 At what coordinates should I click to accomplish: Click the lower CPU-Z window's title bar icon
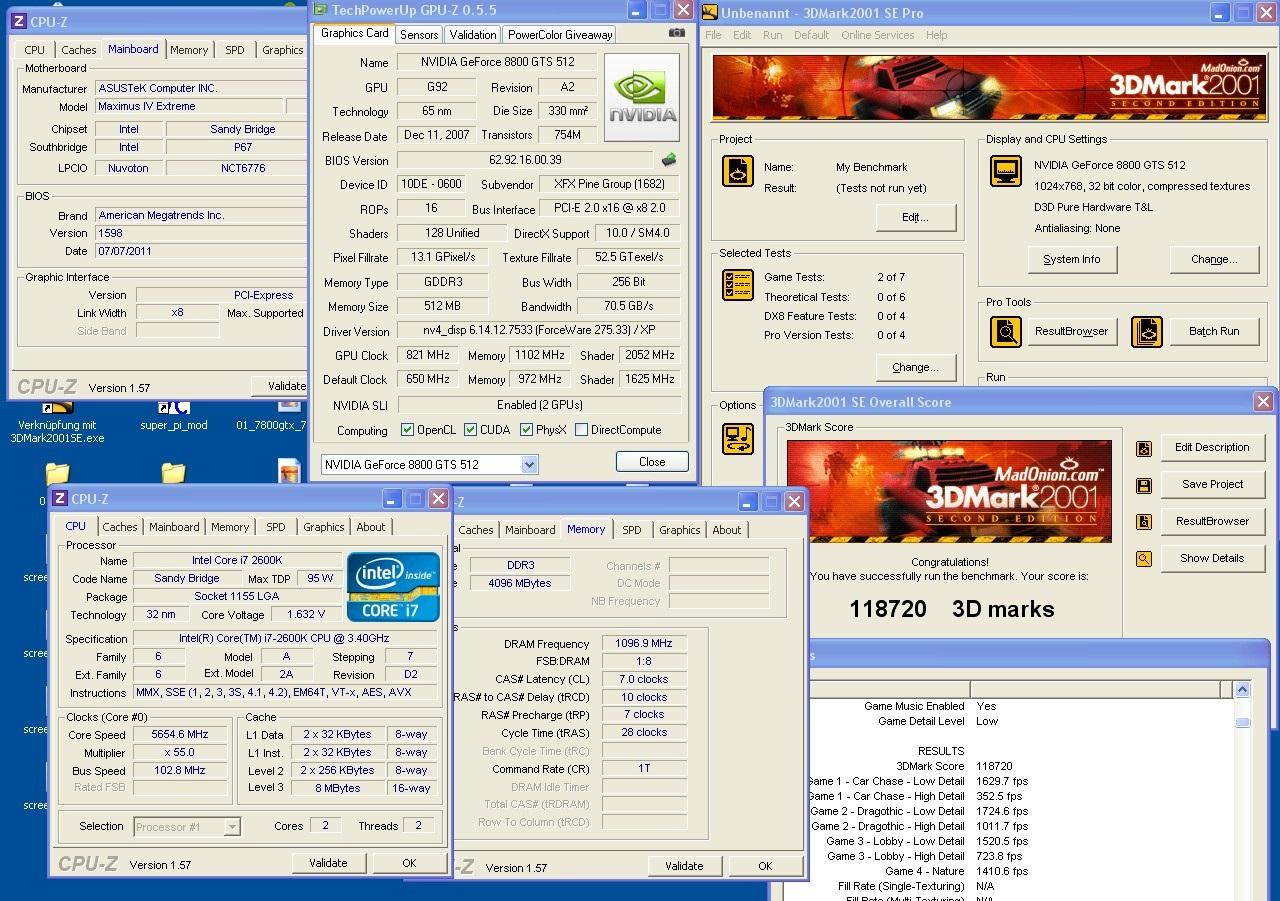[x=59, y=499]
